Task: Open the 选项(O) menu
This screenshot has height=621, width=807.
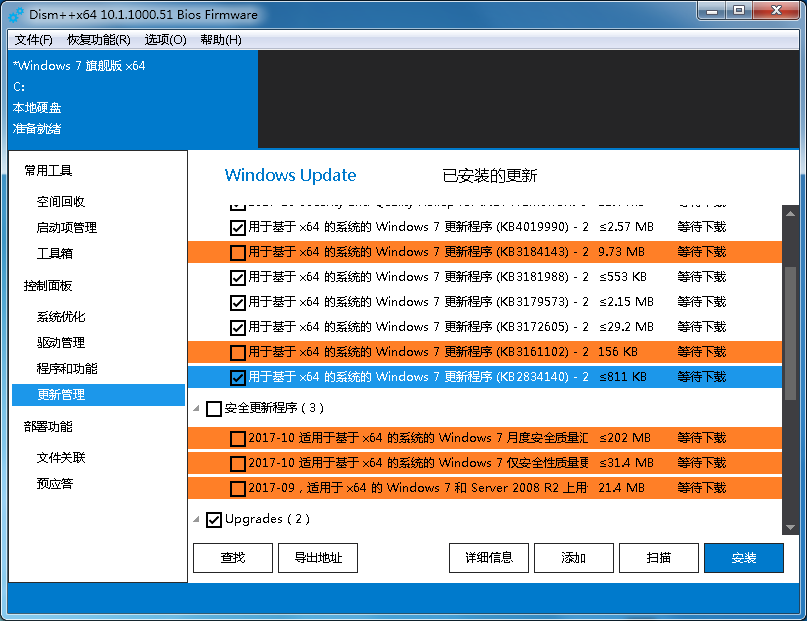Action: pyautogui.click(x=165, y=40)
